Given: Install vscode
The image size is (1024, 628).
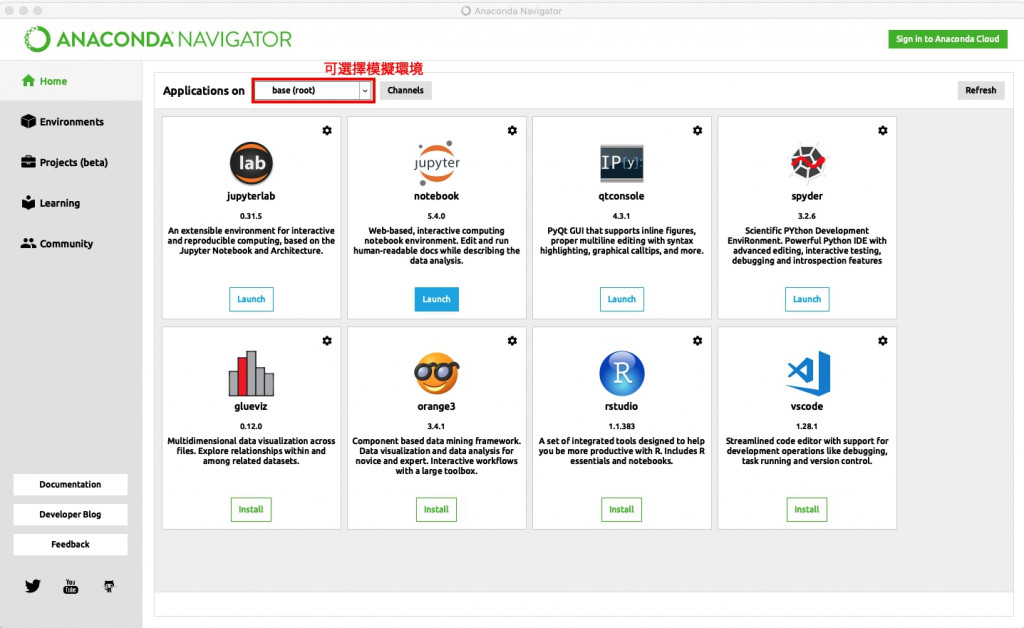Looking at the screenshot, I should pyautogui.click(x=807, y=509).
